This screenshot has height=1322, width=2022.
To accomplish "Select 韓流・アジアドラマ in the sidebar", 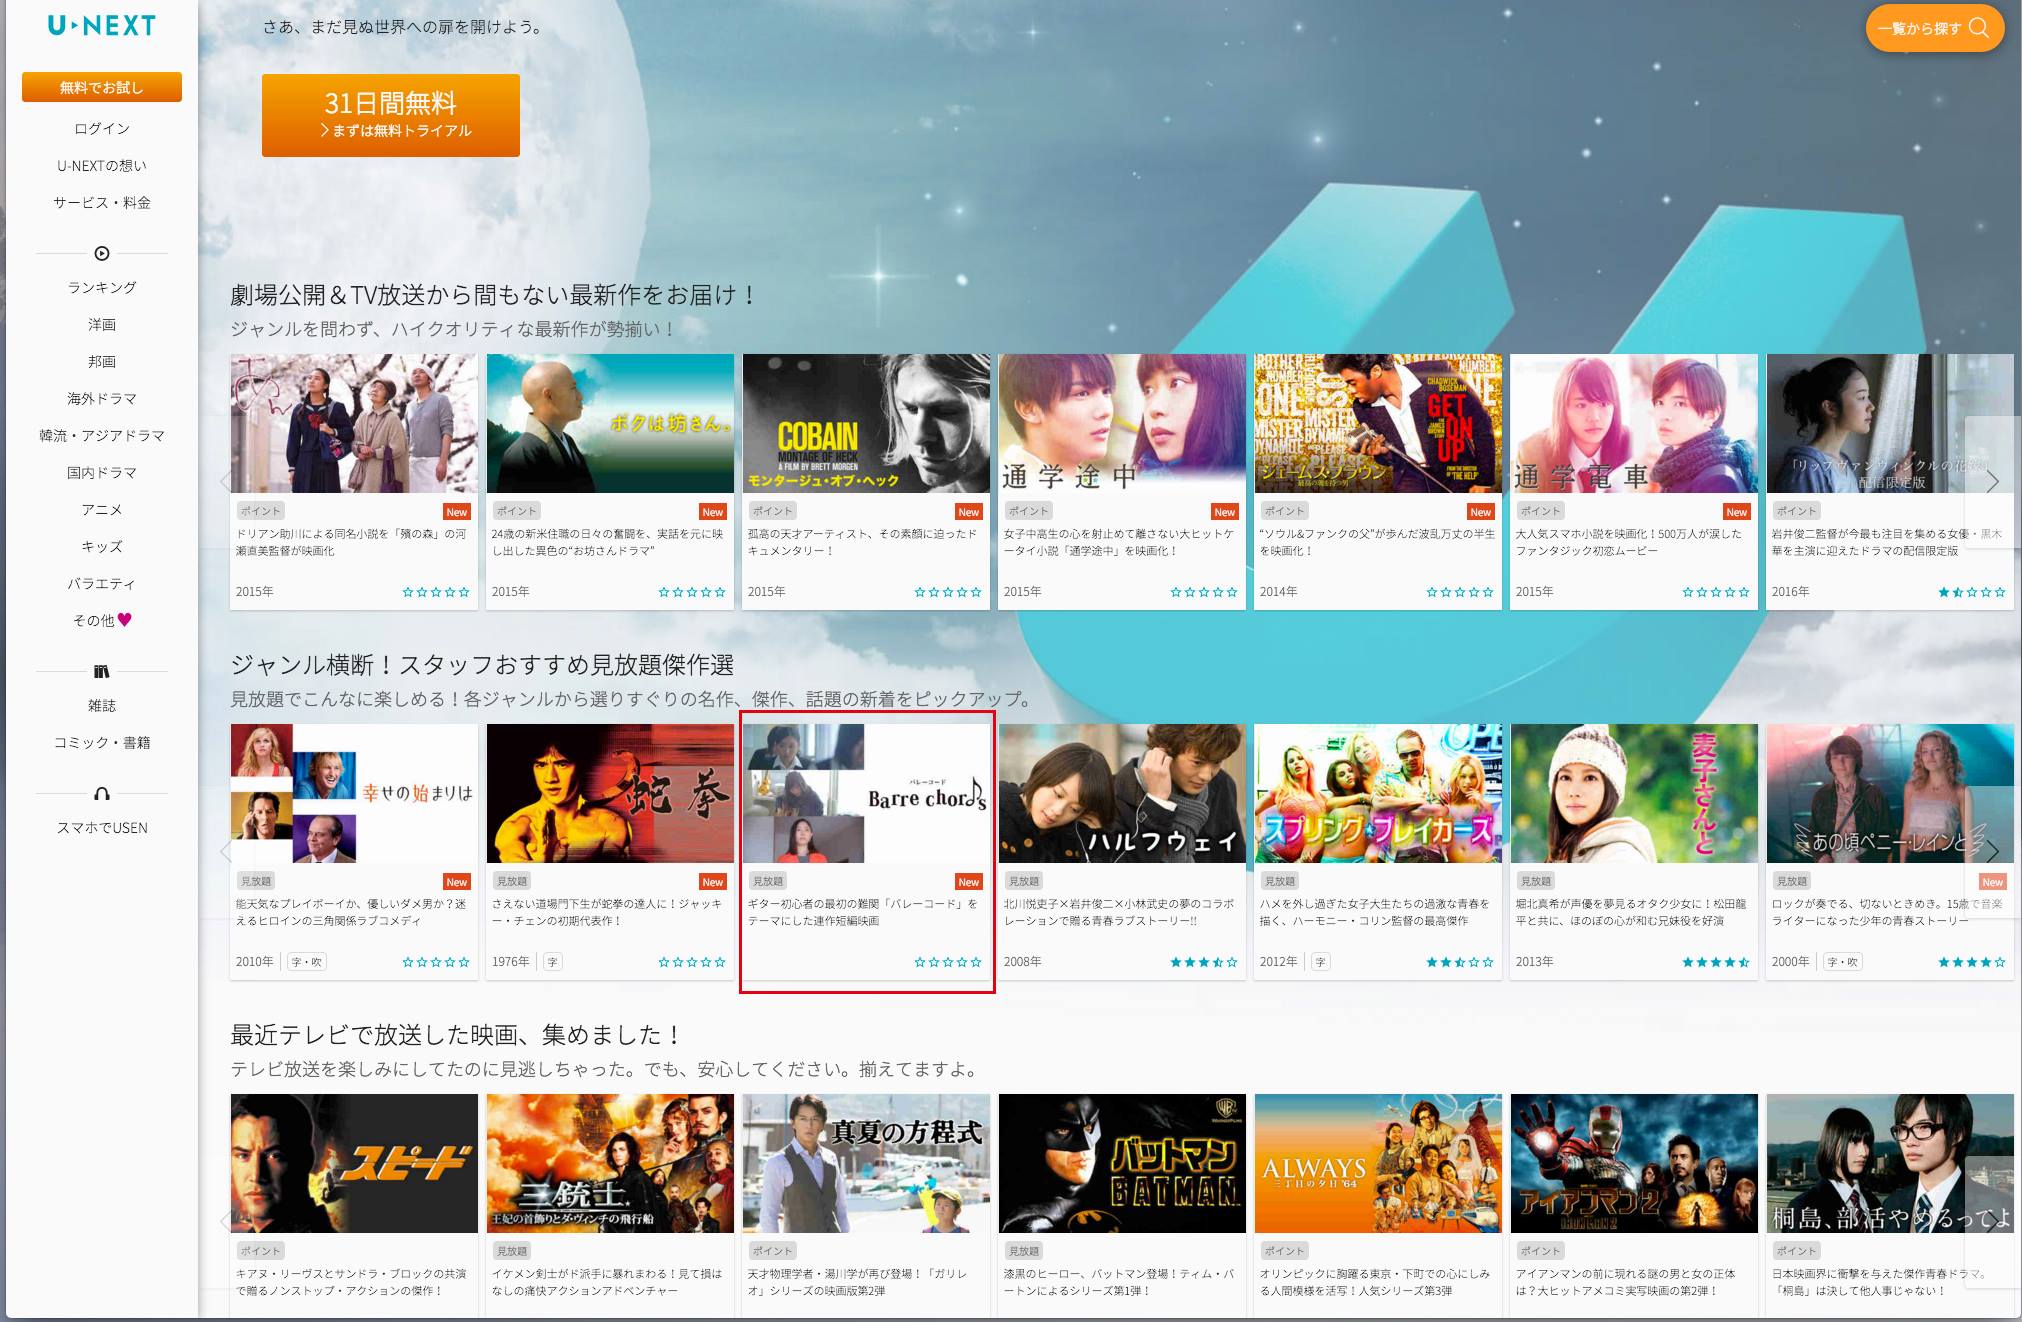I will (102, 436).
